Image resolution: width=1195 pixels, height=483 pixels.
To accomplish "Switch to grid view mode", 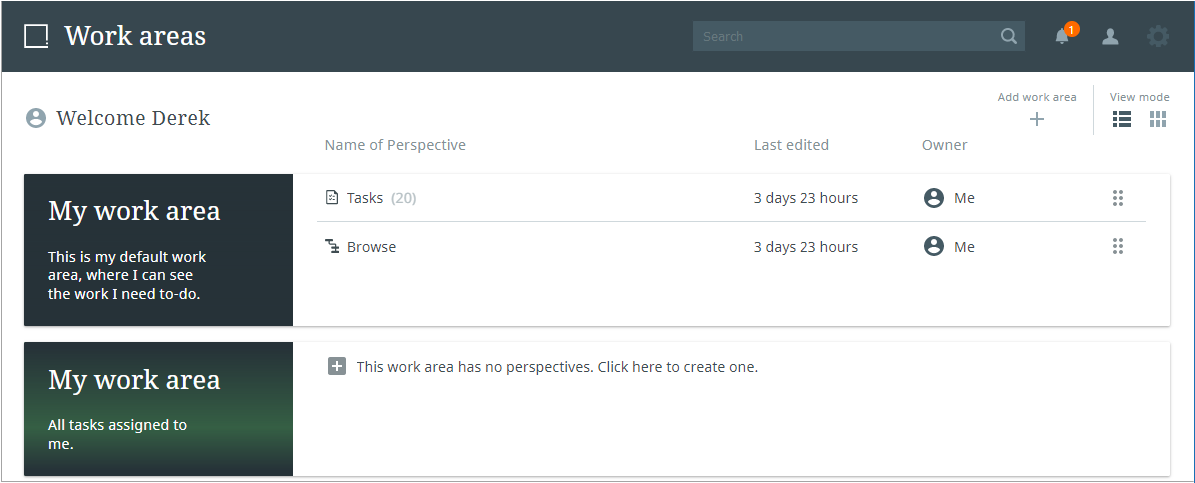I will coord(1158,119).
